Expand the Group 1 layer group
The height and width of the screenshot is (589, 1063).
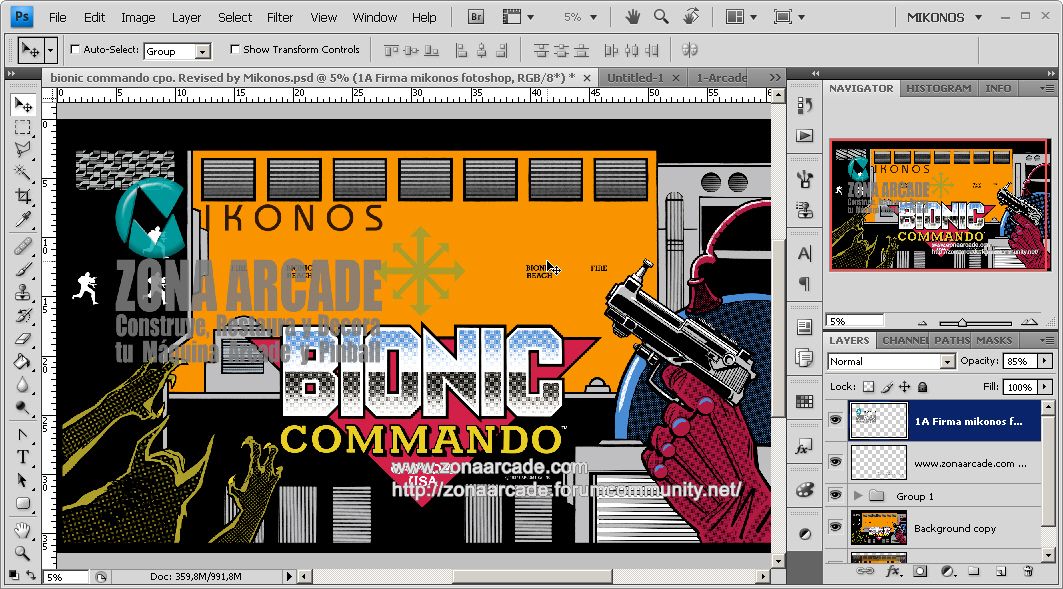pyautogui.click(x=859, y=495)
